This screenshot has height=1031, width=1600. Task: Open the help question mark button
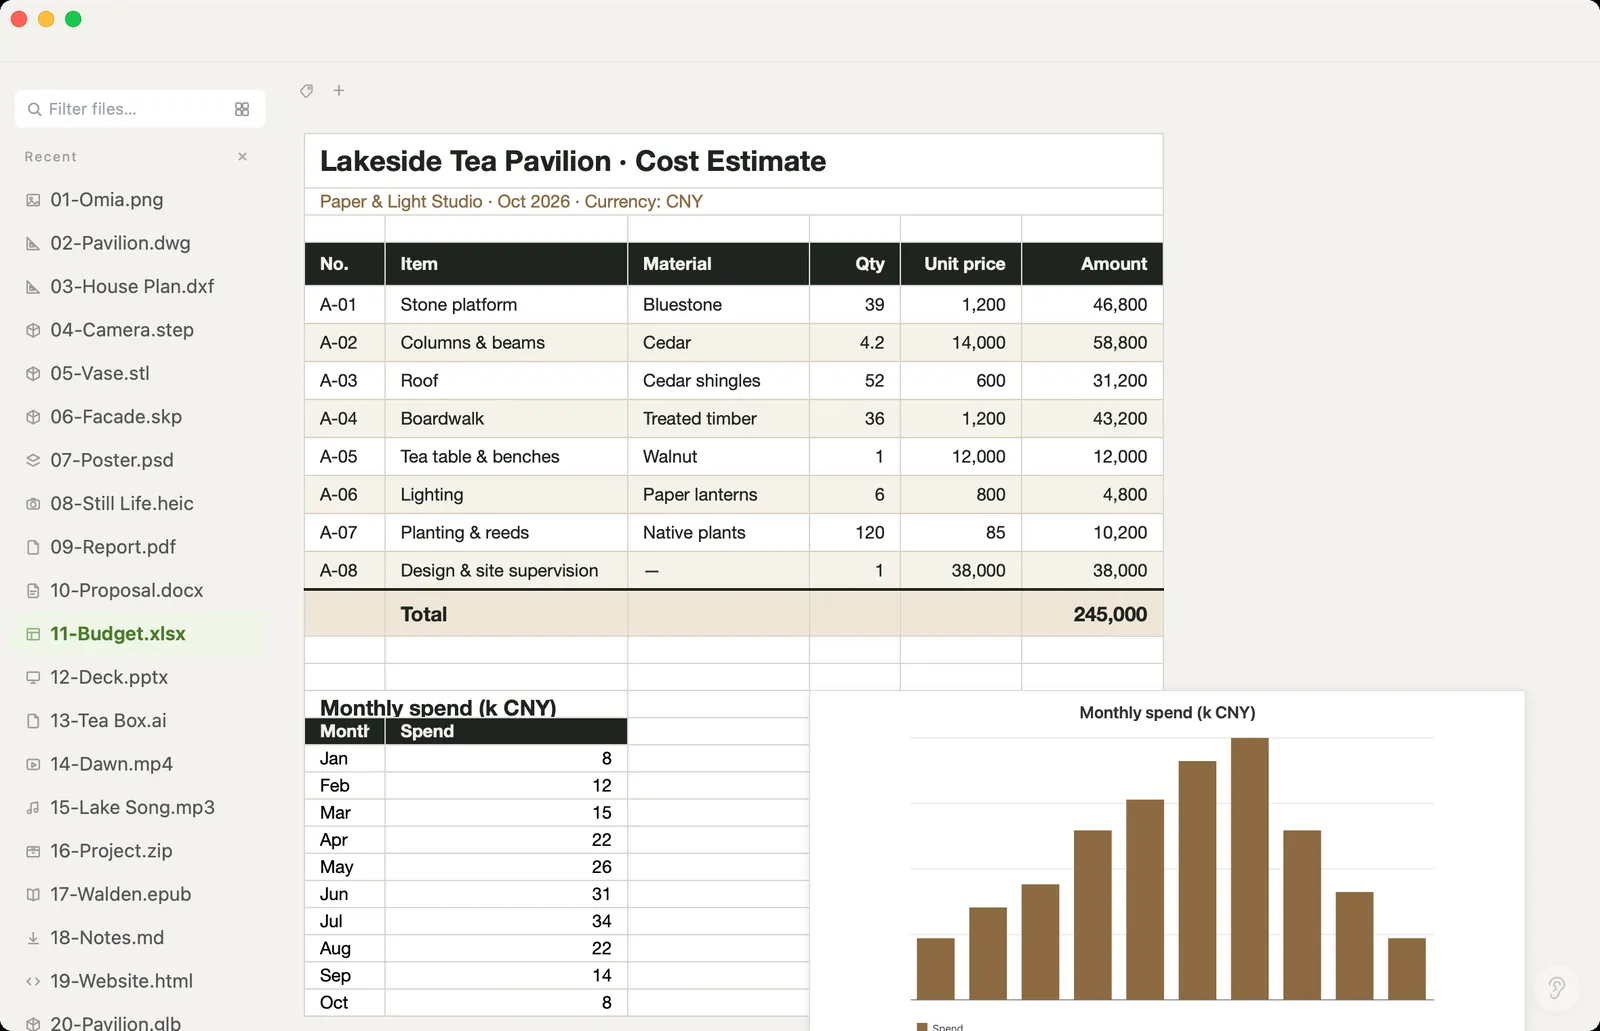(x=1556, y=988)
